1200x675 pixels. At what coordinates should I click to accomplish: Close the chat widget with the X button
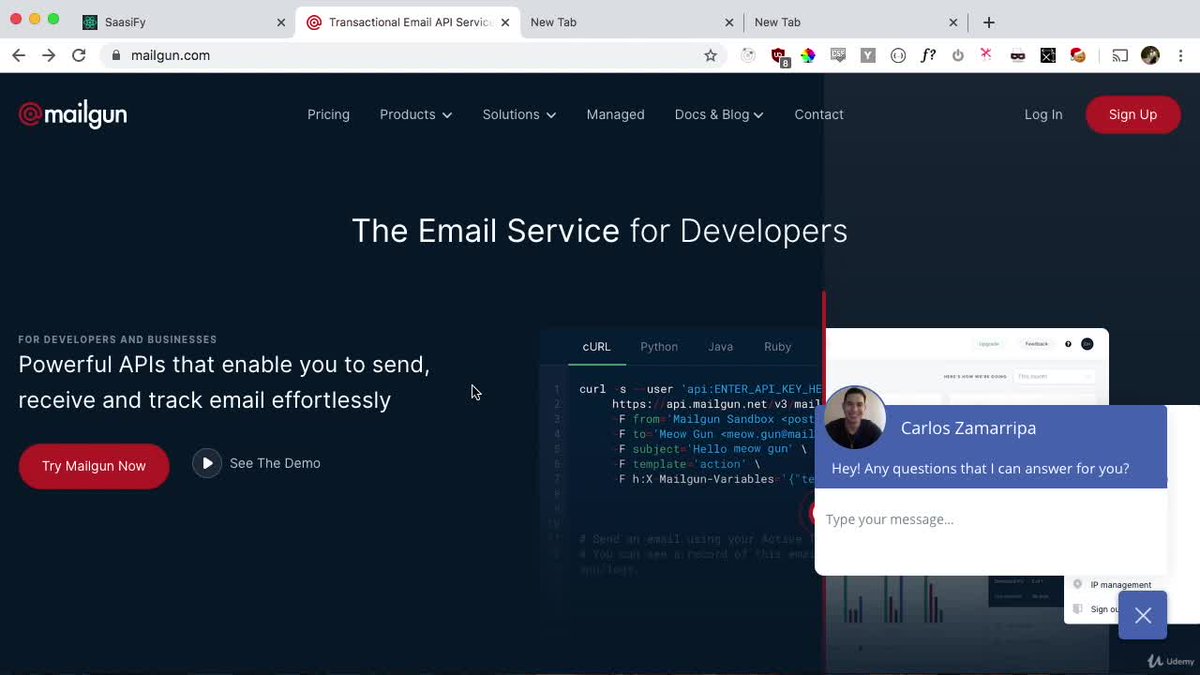[x=1143, y=615]
